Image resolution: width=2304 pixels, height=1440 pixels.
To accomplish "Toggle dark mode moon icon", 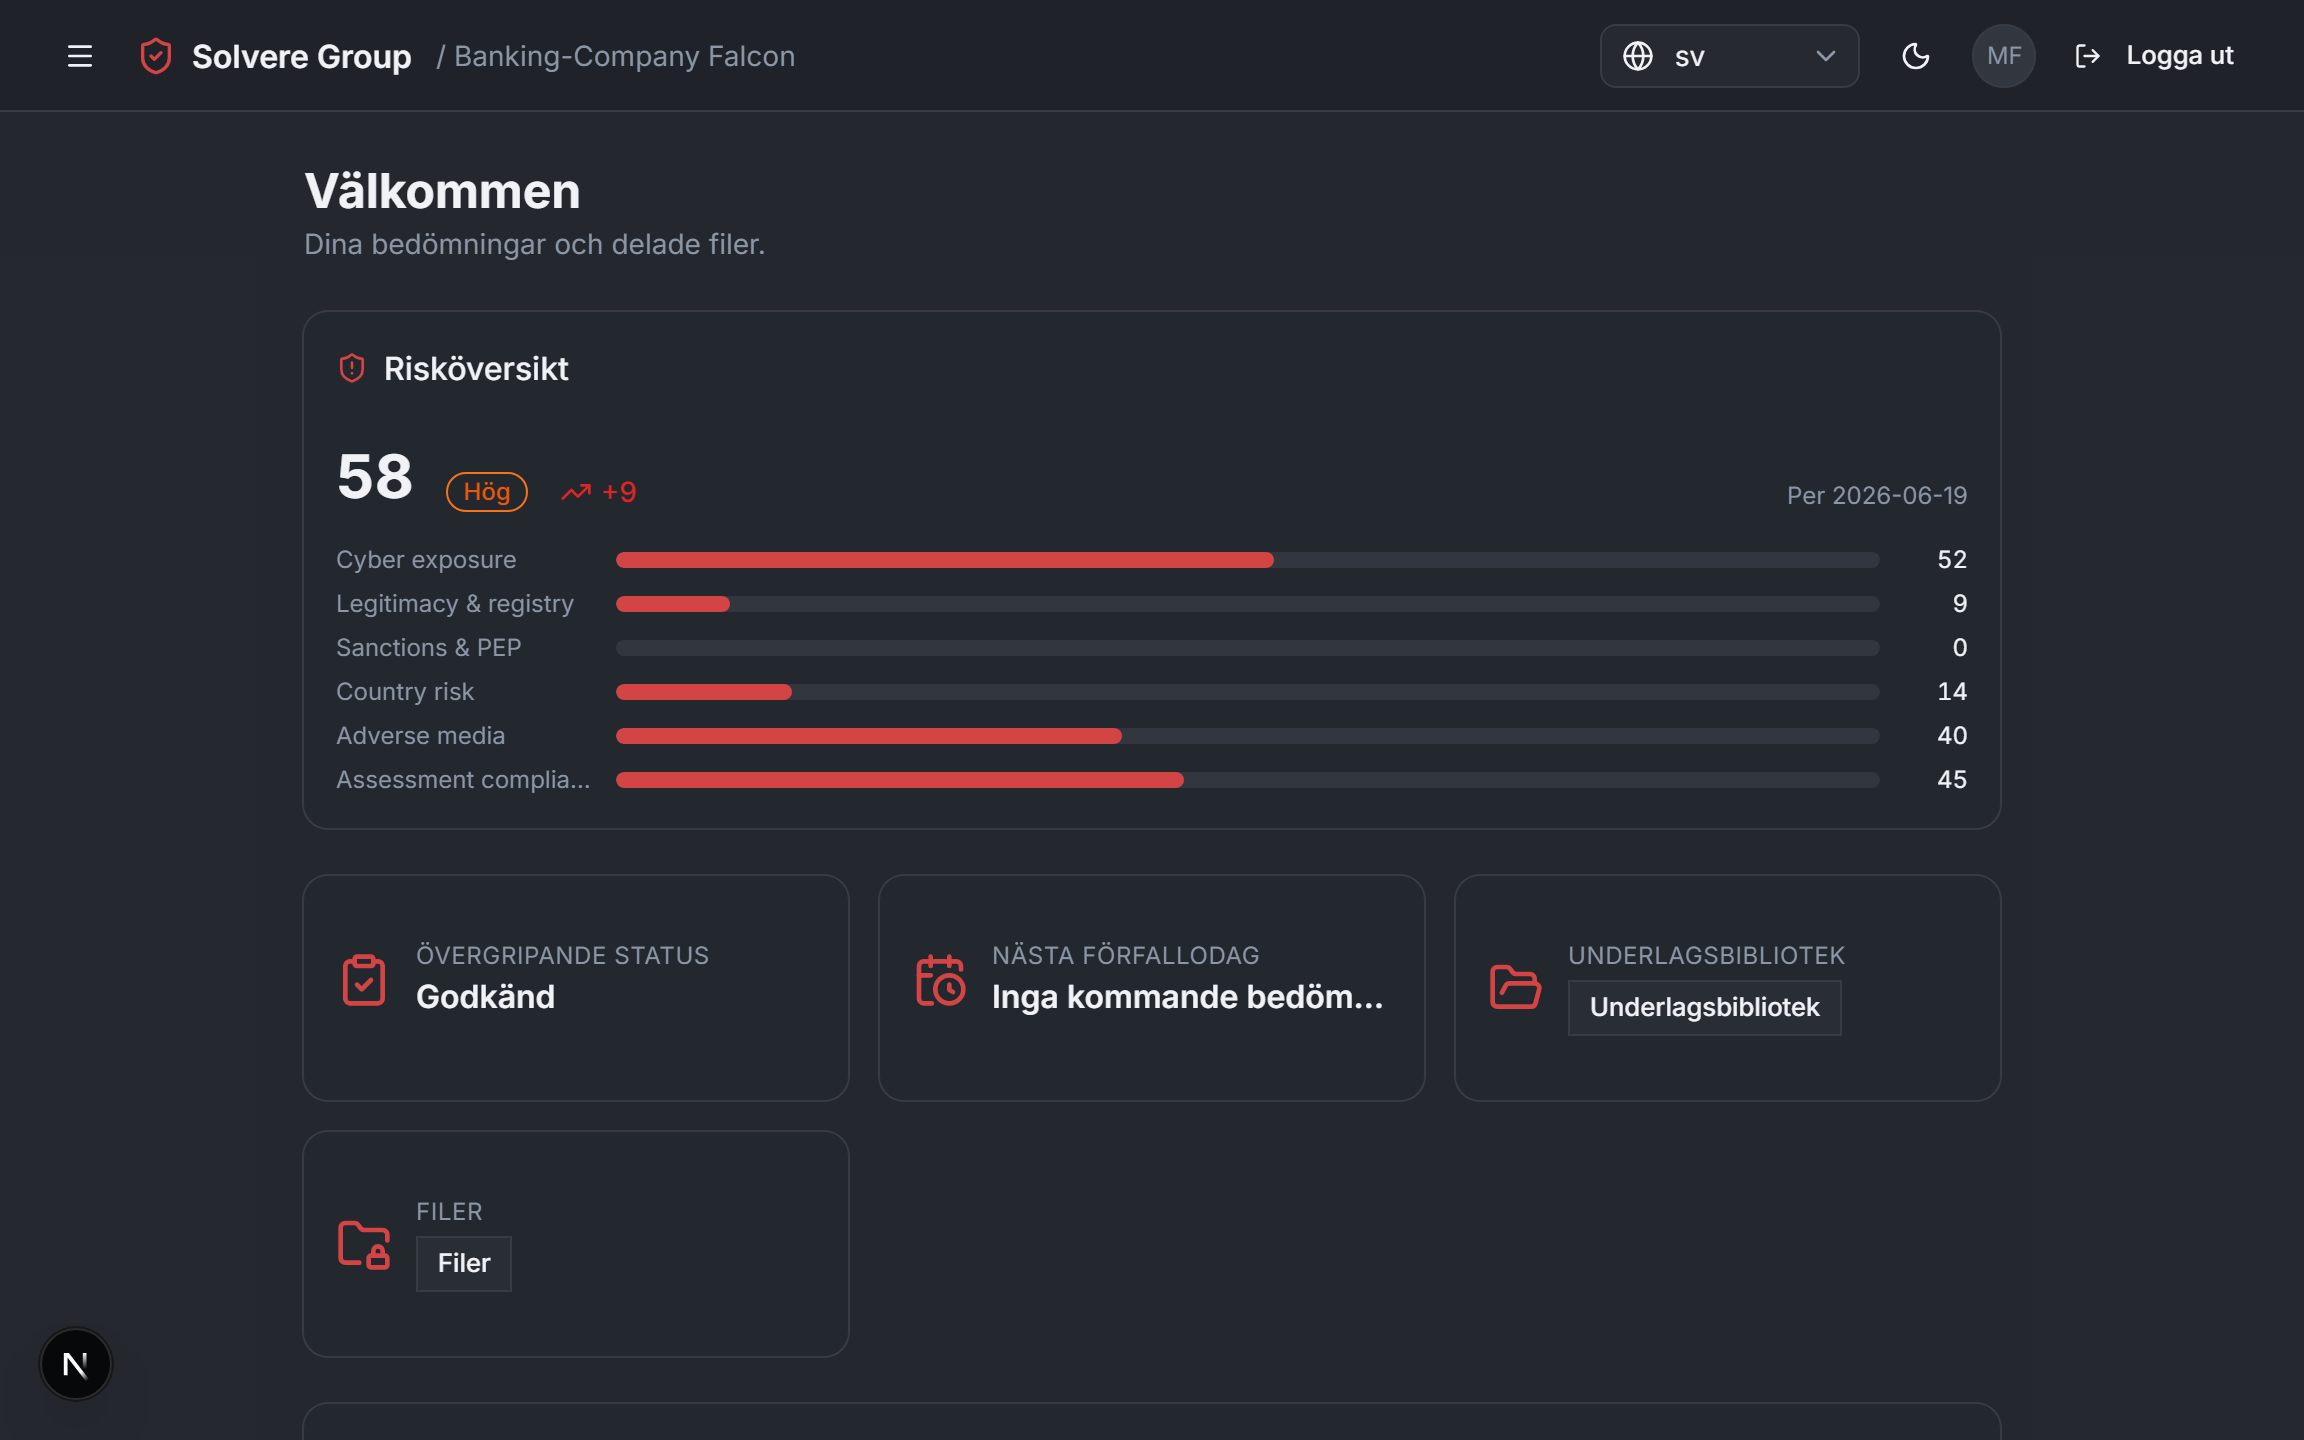I will coord(1915,56).
